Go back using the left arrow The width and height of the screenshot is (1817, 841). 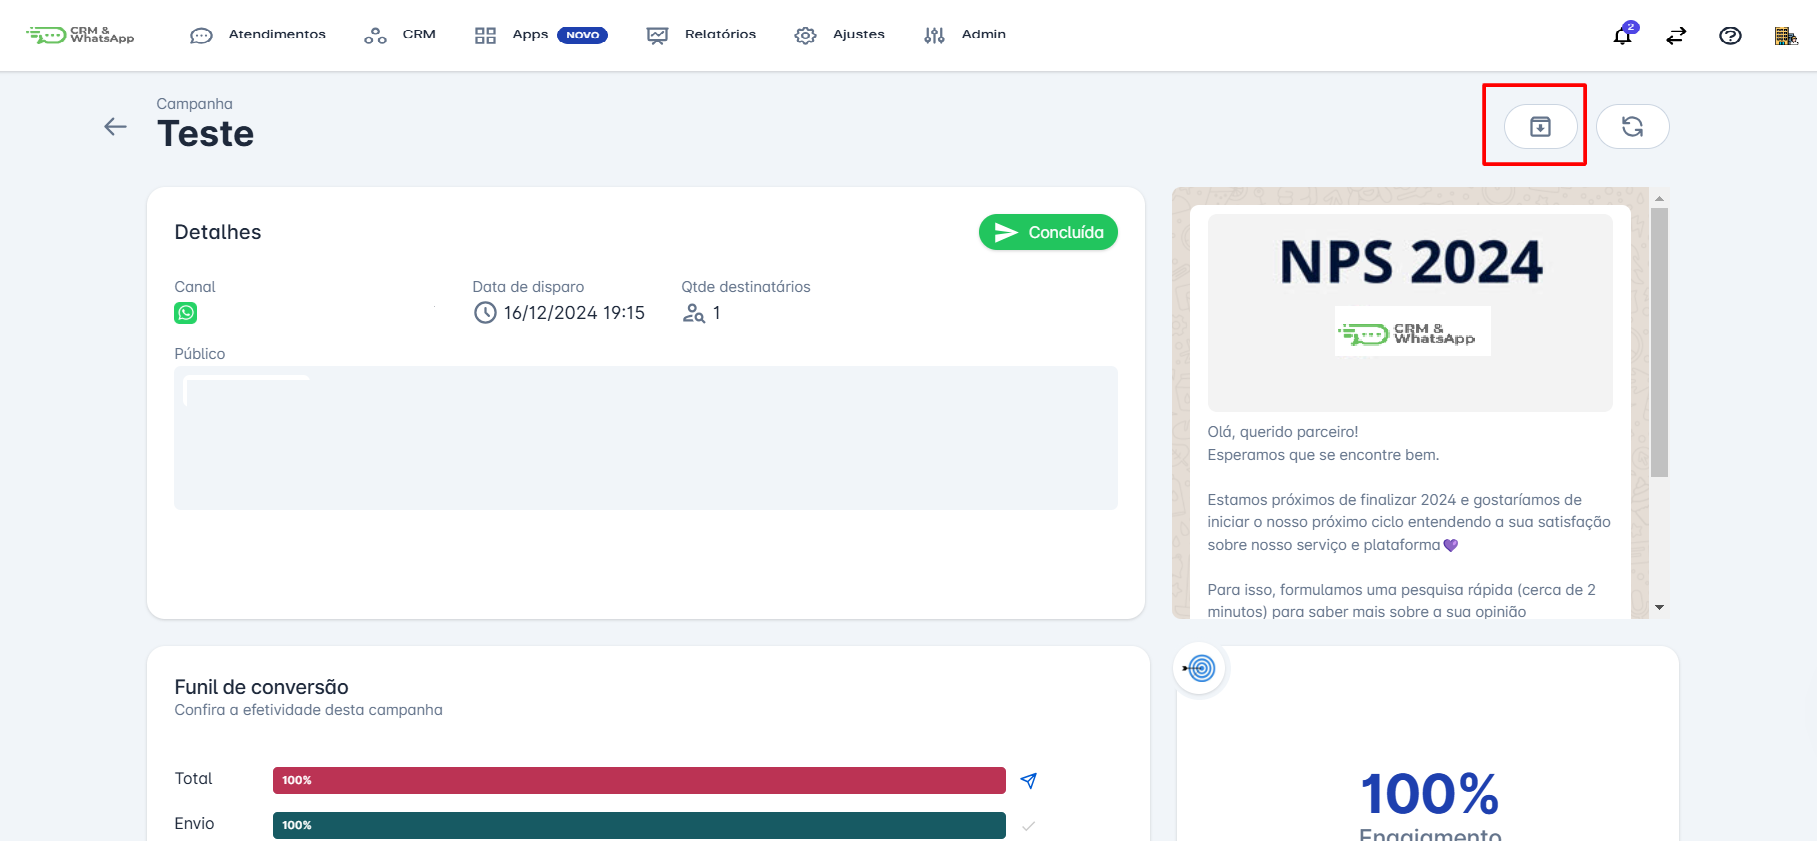(116, 126)
